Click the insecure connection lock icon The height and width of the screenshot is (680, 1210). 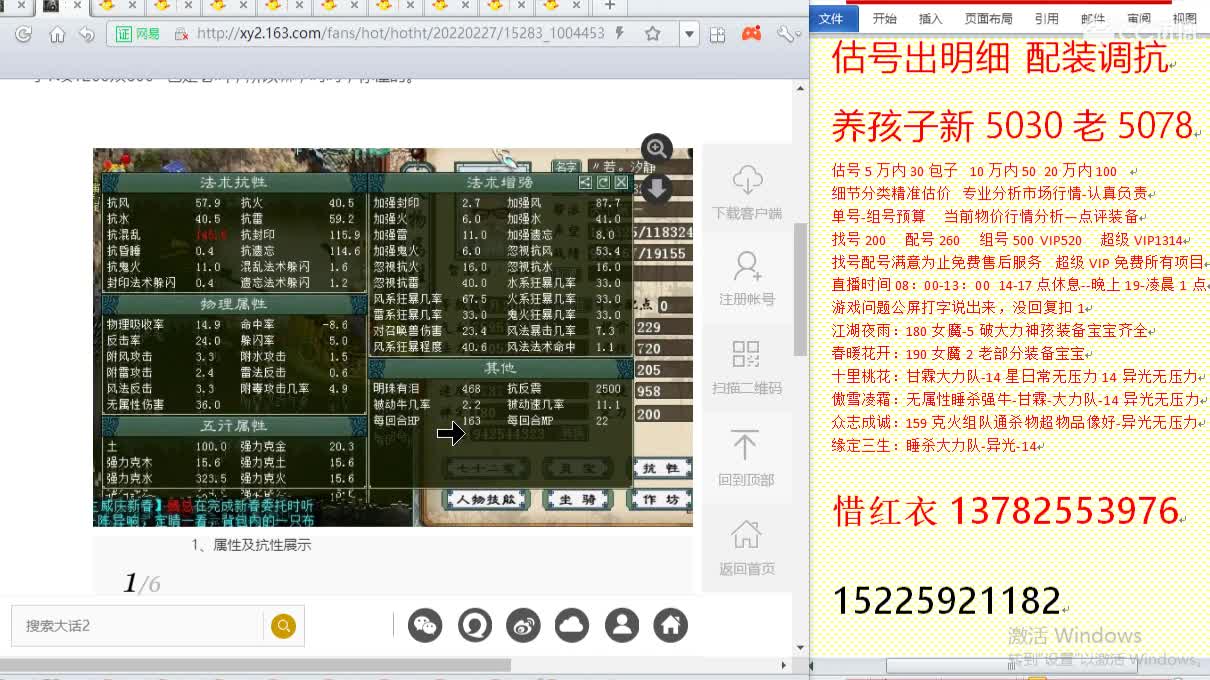pos(181,34)
